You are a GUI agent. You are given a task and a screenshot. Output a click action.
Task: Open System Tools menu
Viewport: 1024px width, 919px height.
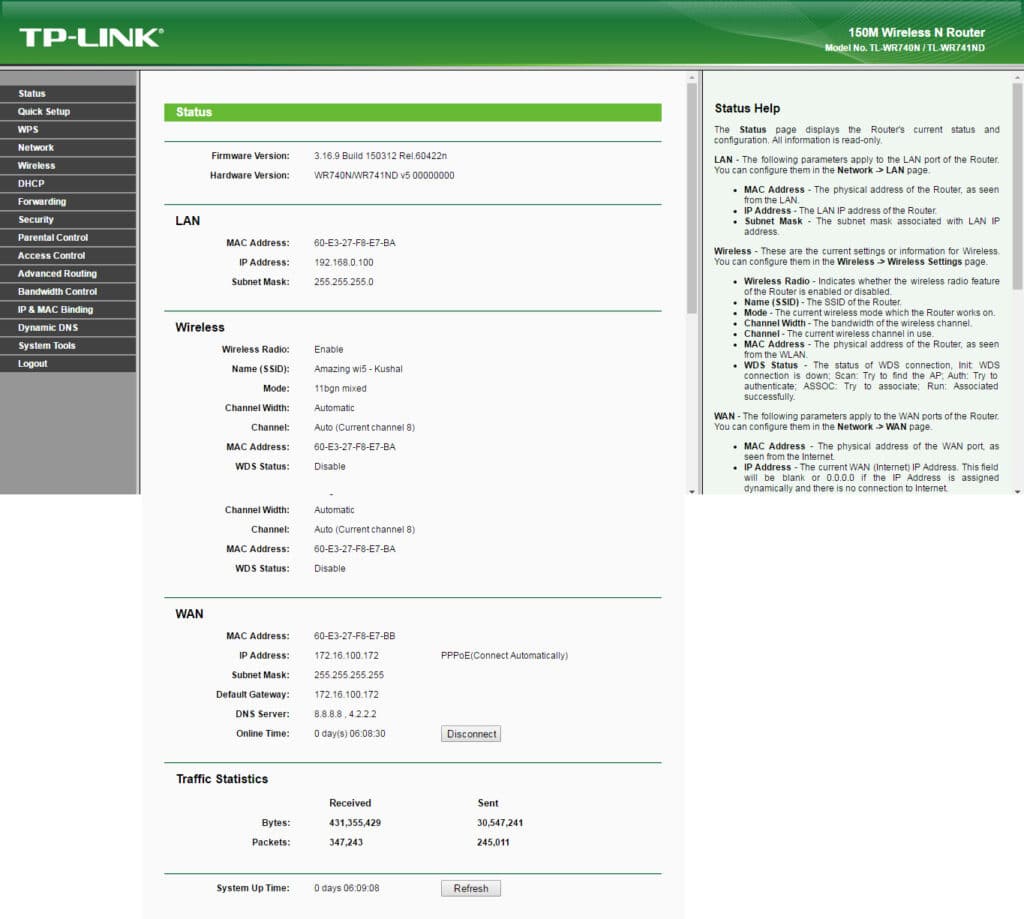click(x=68, y=345)
